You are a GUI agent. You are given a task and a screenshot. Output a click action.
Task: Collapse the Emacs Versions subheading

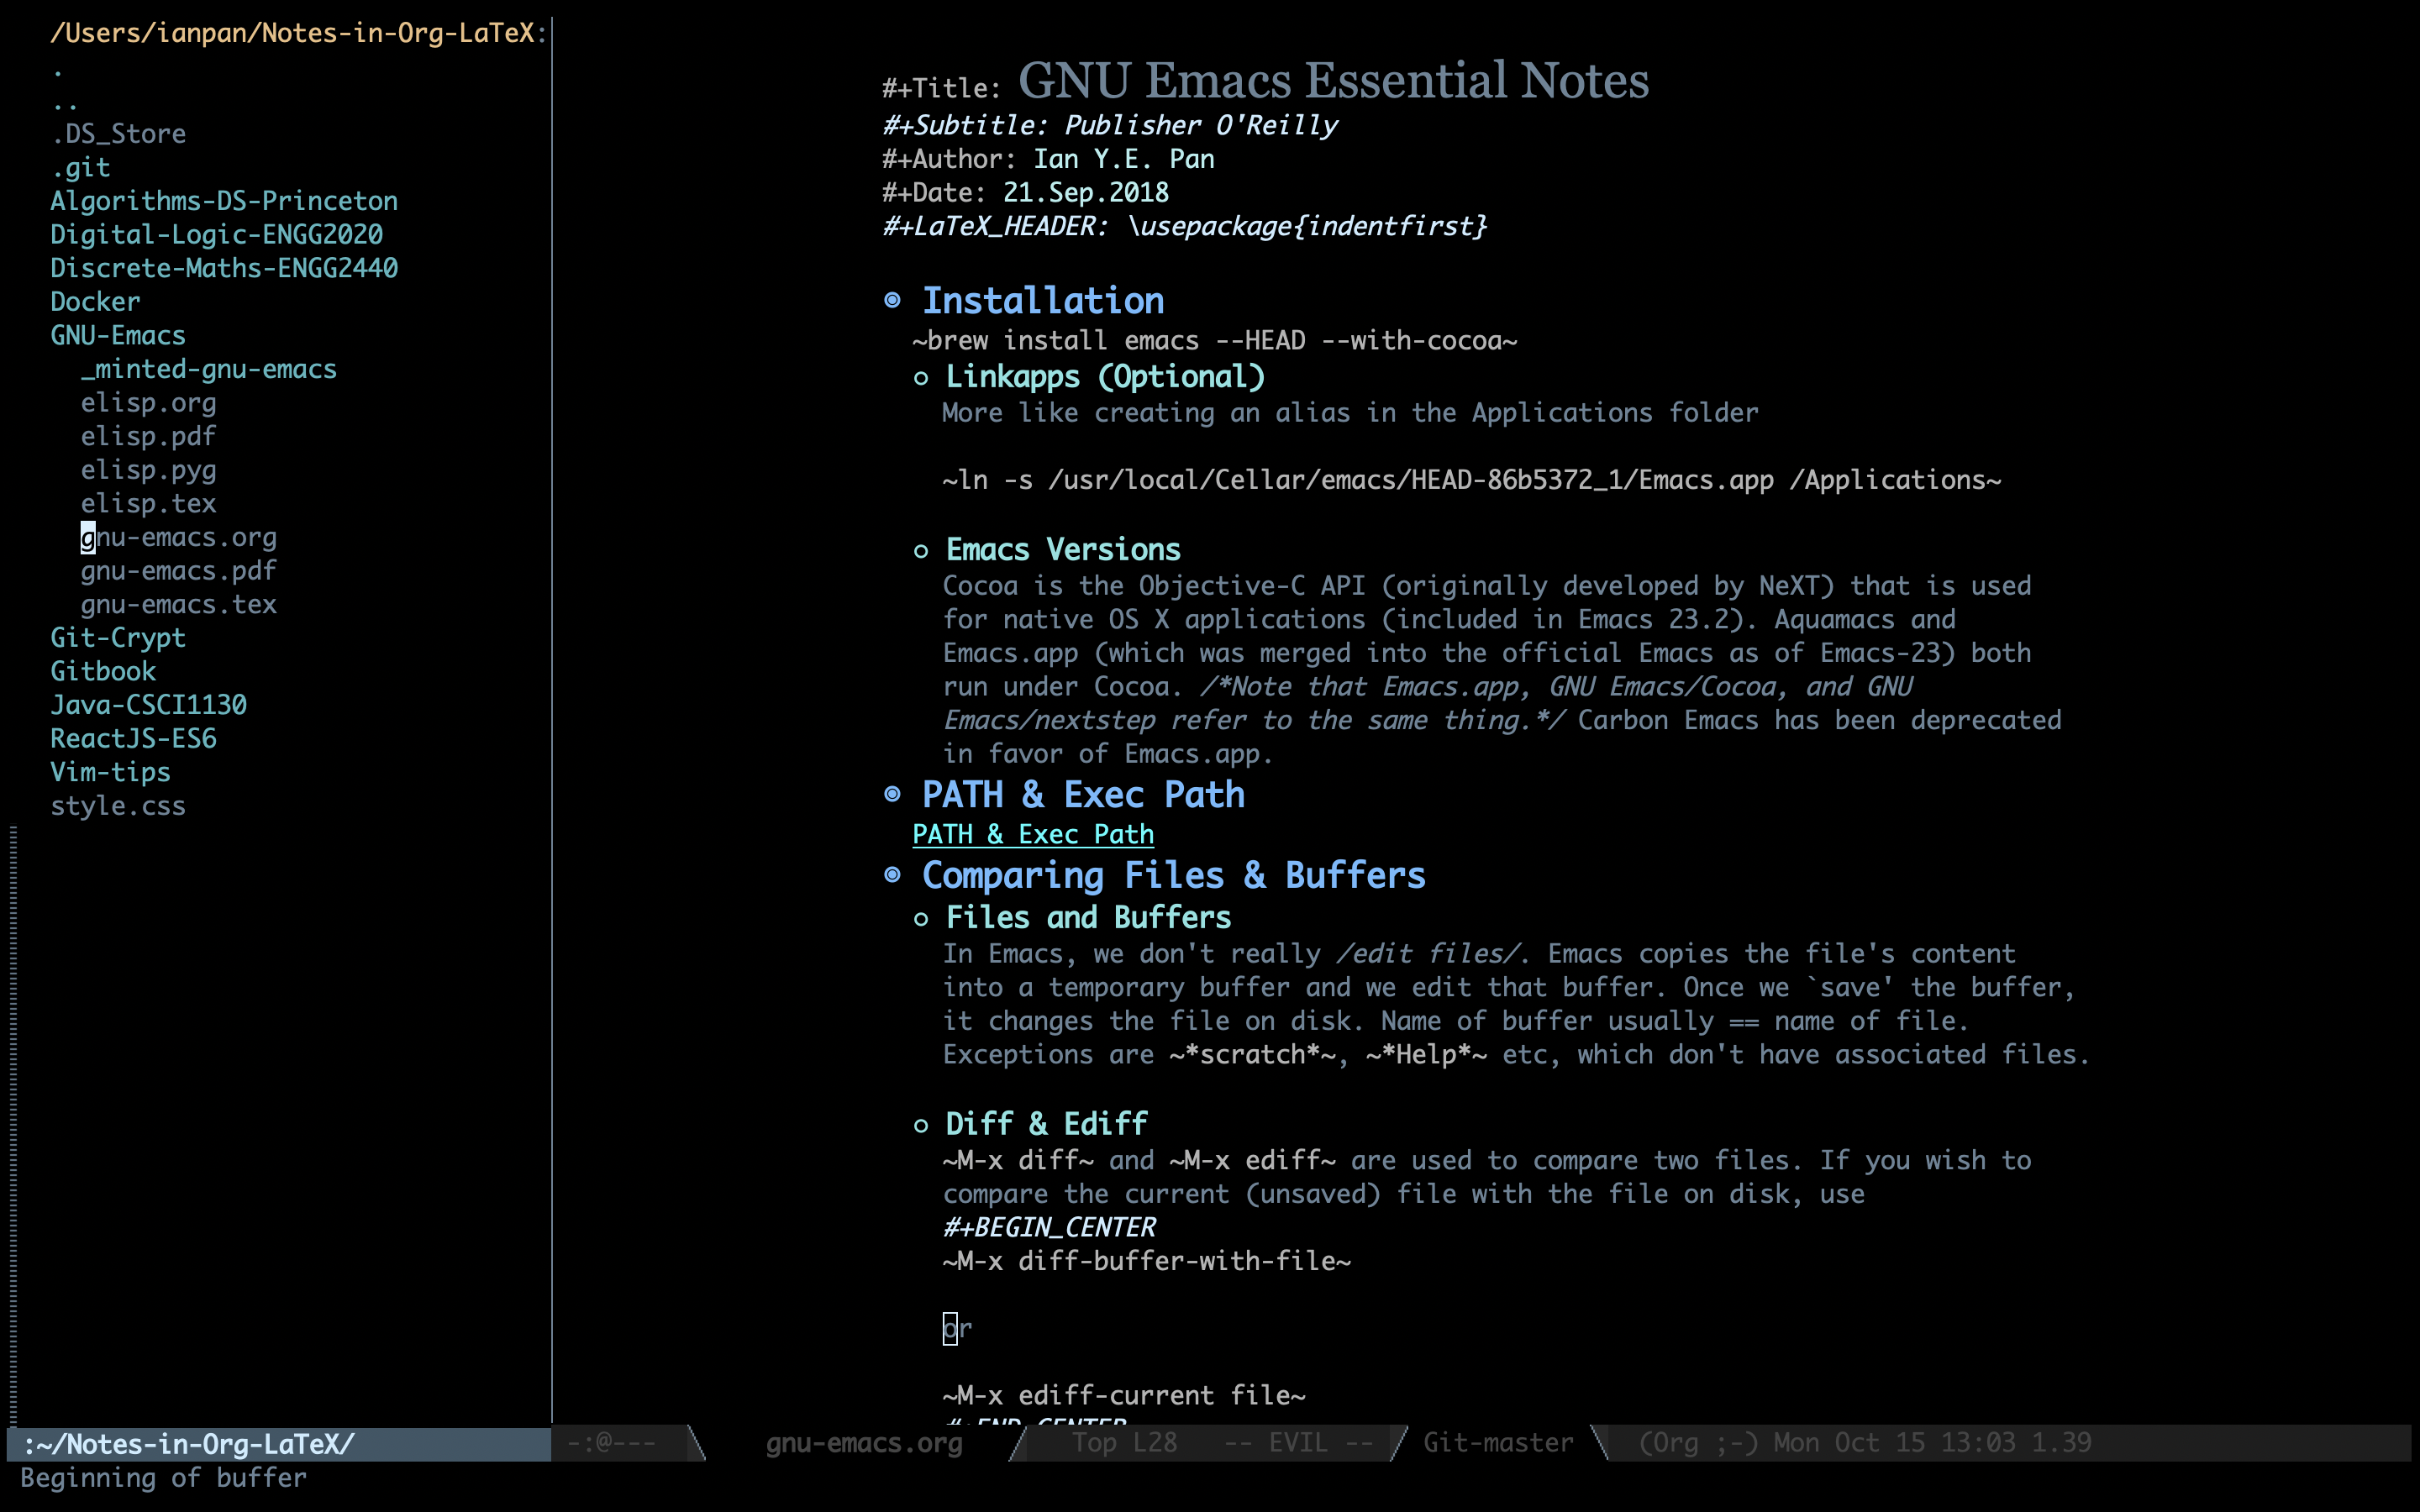click(1063, 550)
